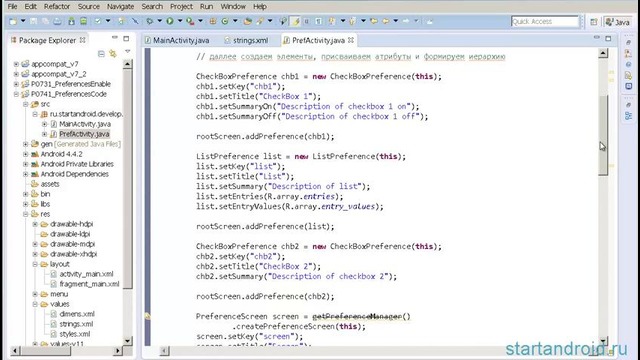
Task: Expand the P0731_PreferencesEnable project
Action: pyautogui.click(x=16, y=84)
